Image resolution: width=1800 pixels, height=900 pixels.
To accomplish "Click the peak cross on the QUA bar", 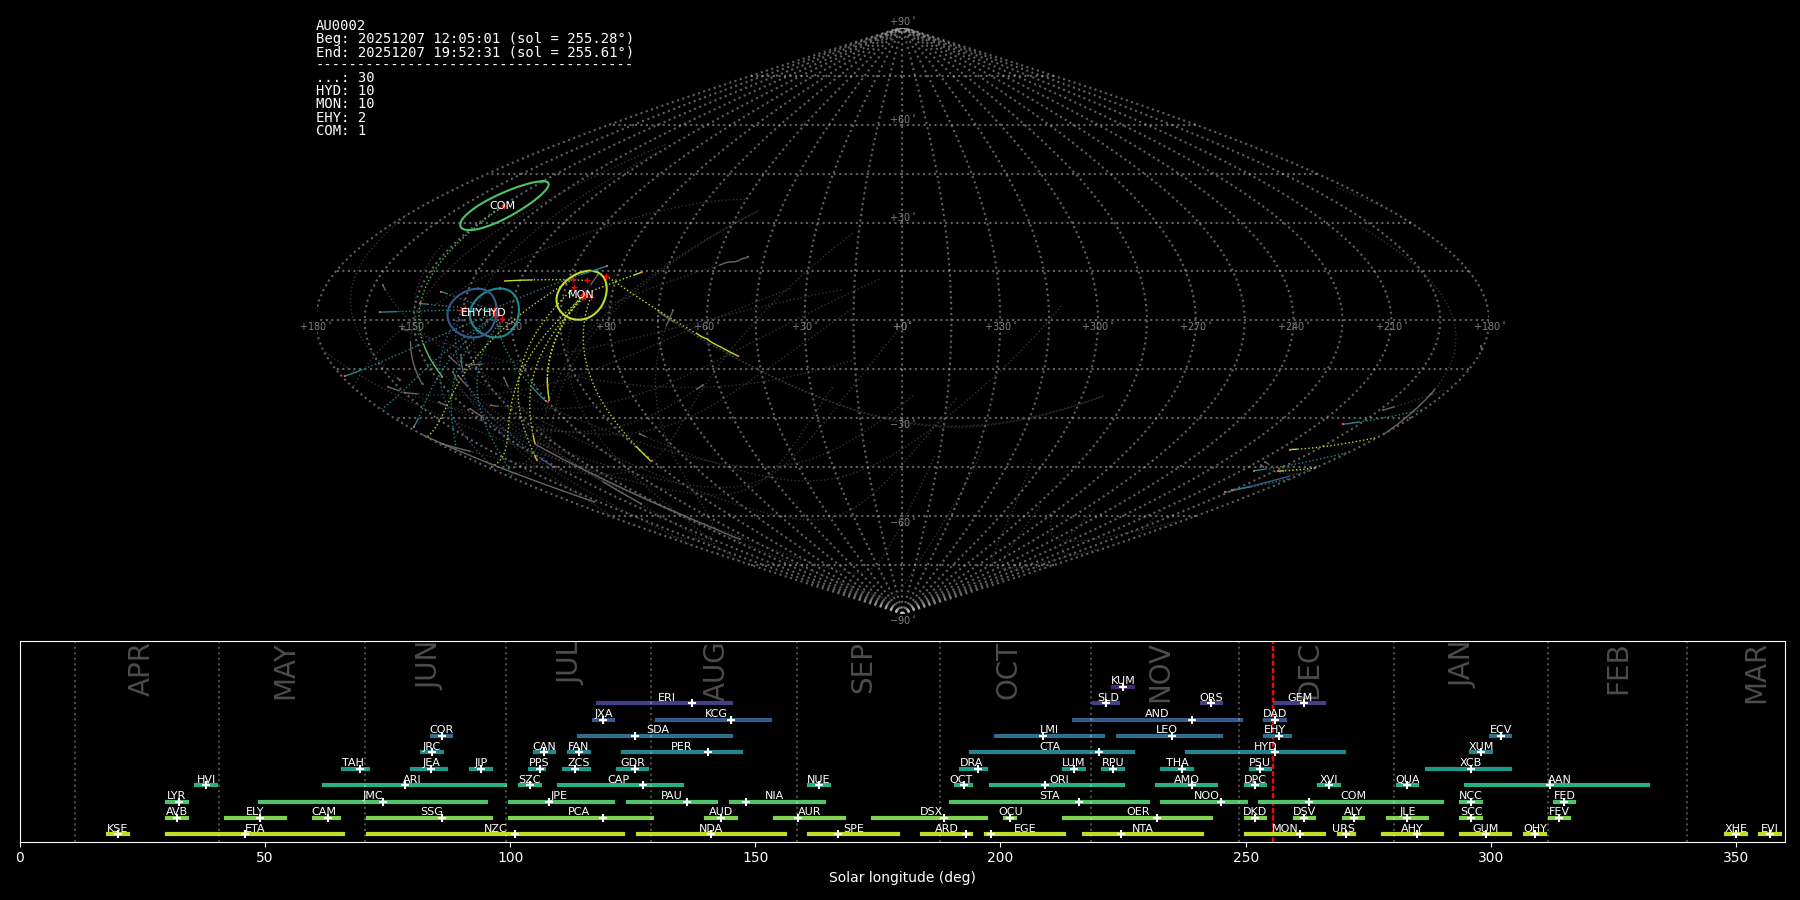I will click(x=1406, y=785).
